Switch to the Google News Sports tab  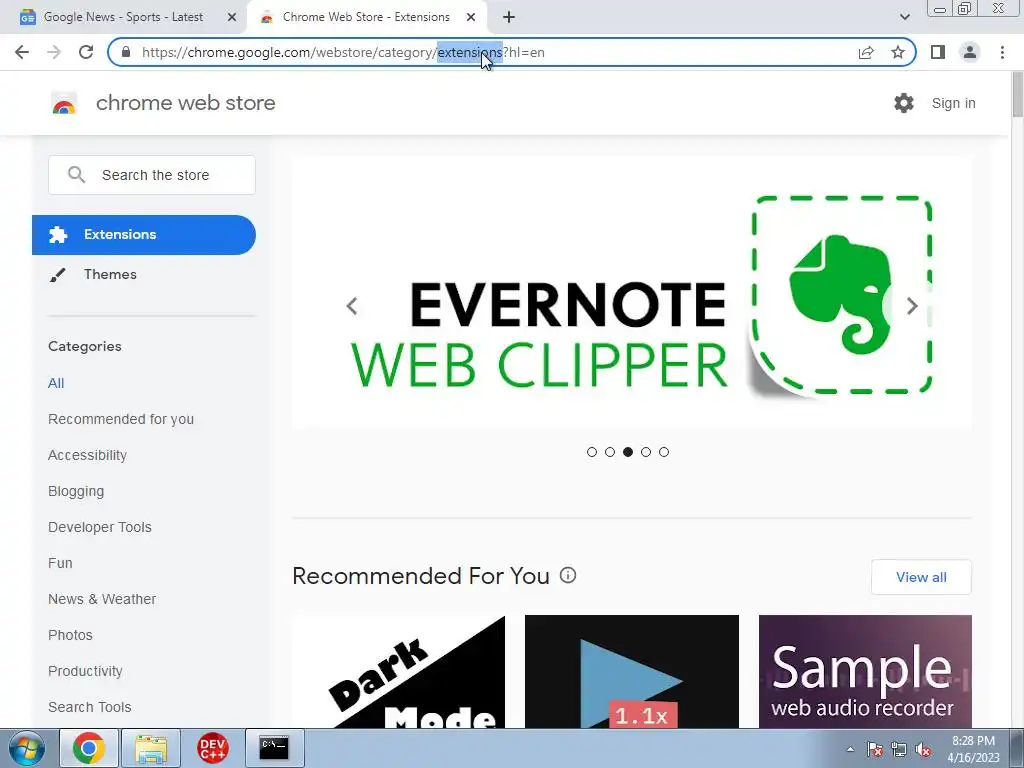124,17
